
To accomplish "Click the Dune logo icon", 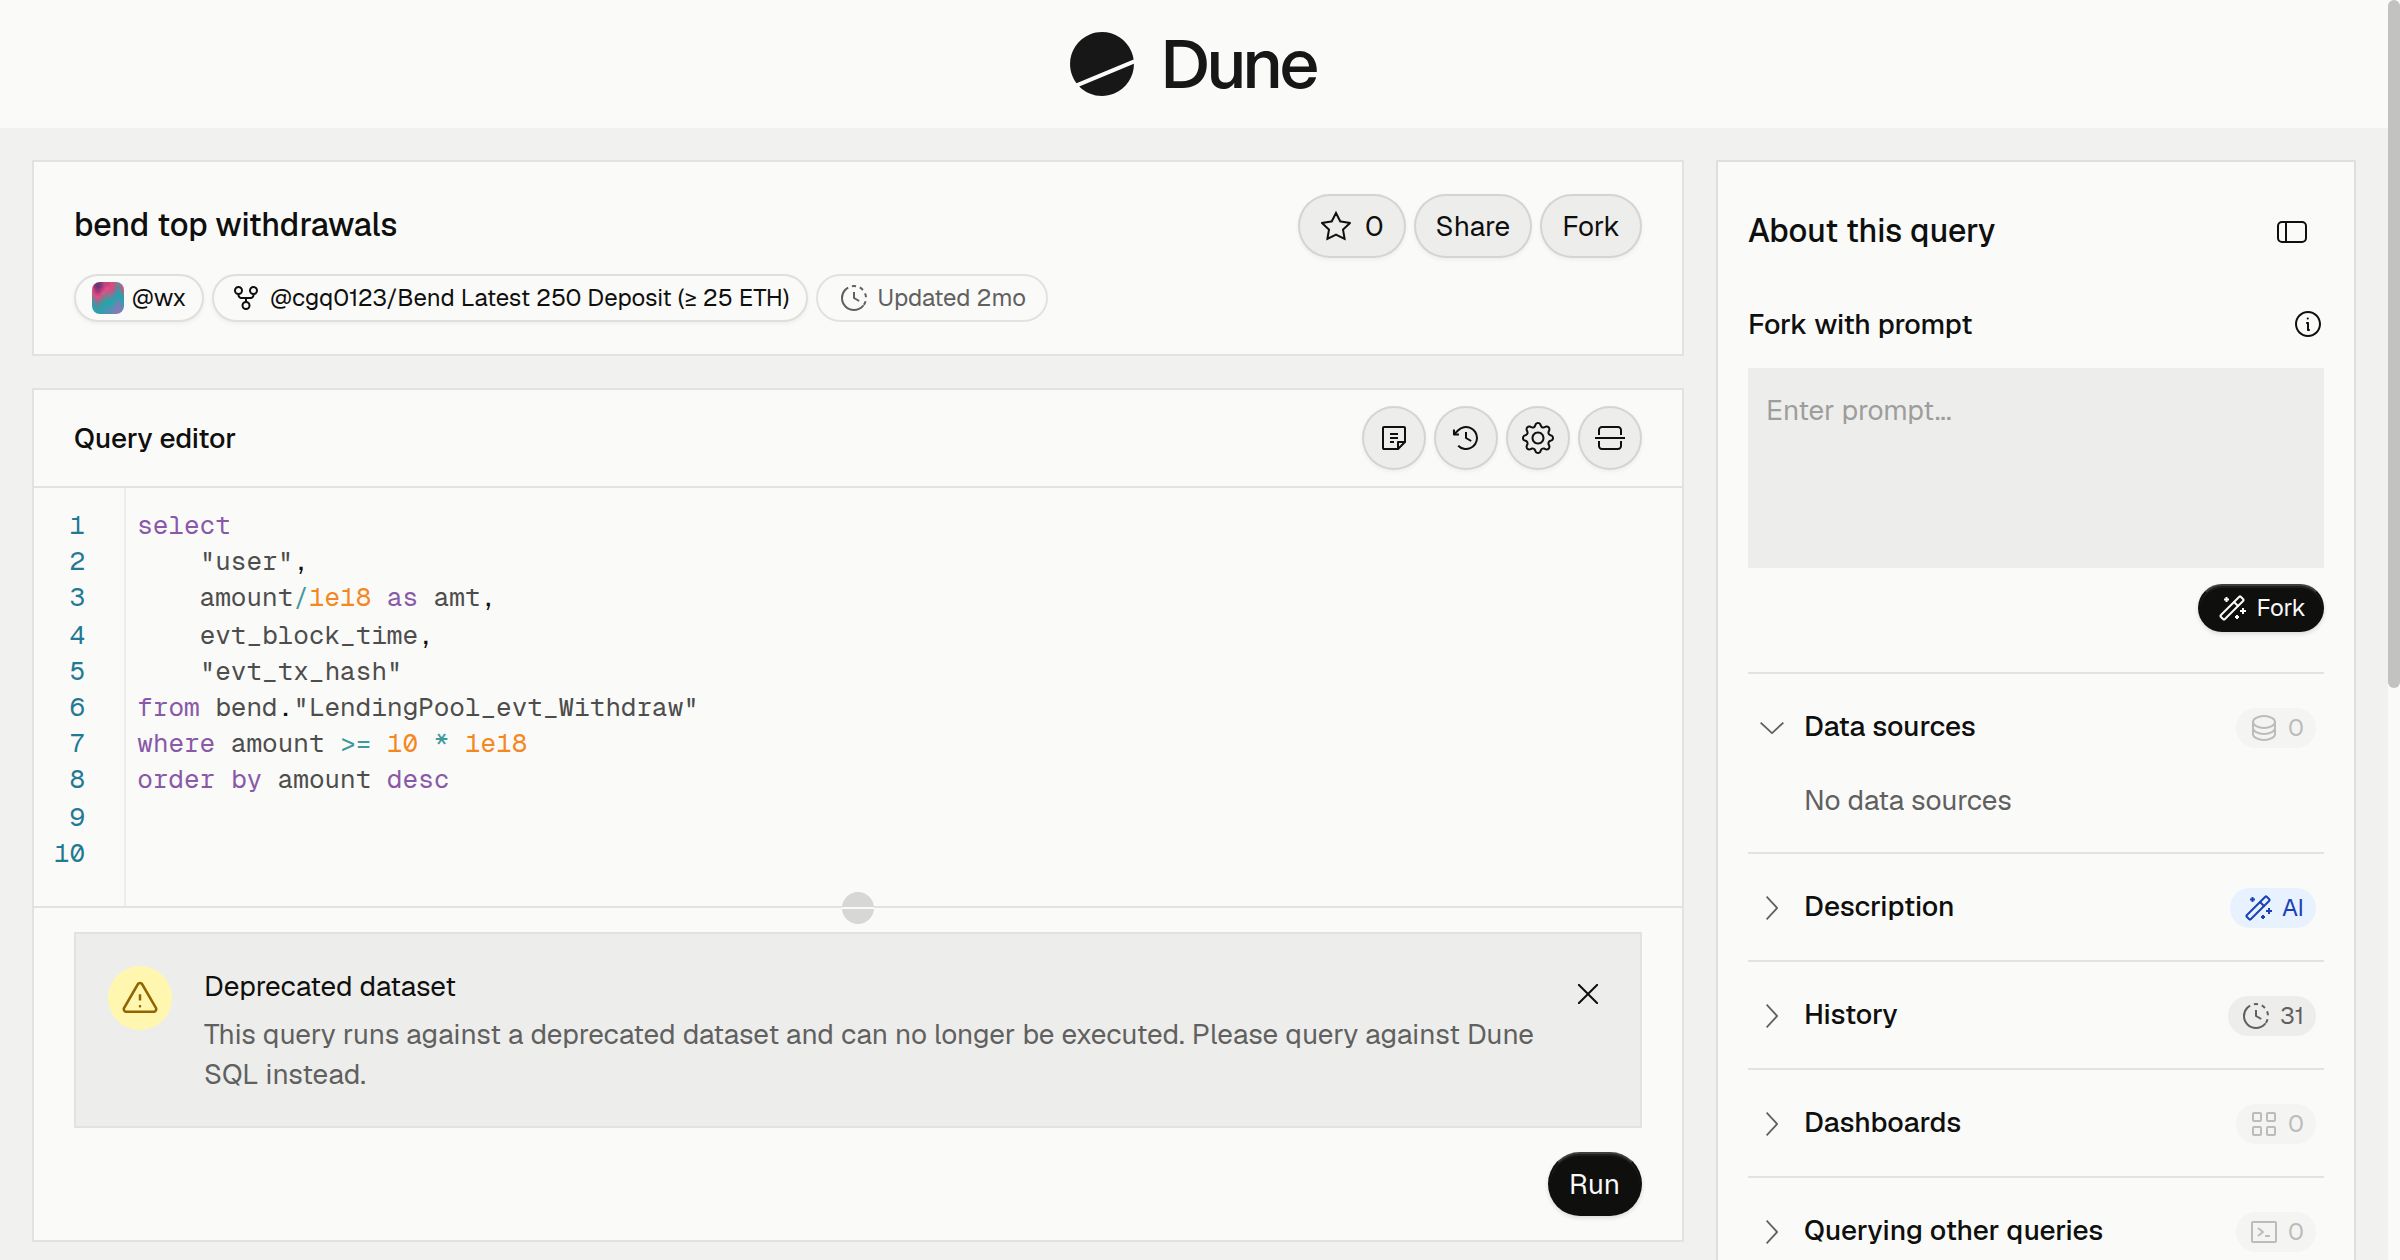I will tap(1101, 64).
